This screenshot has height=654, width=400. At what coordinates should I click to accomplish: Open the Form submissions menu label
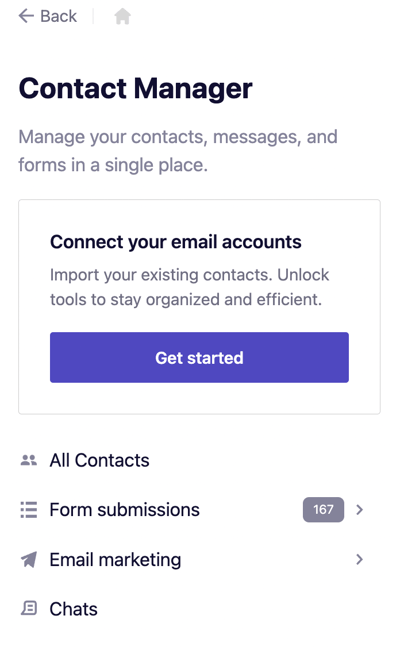(124, 510)
